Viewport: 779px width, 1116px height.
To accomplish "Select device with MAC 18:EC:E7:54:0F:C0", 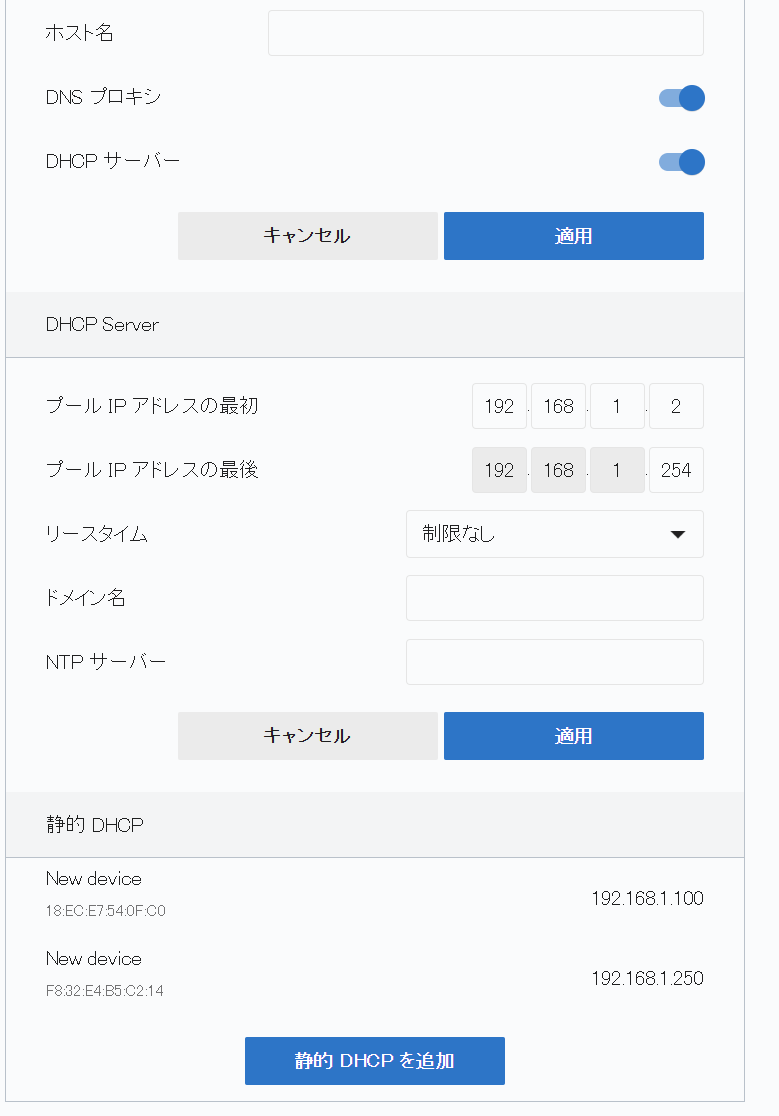I will [x=106, y=911].
